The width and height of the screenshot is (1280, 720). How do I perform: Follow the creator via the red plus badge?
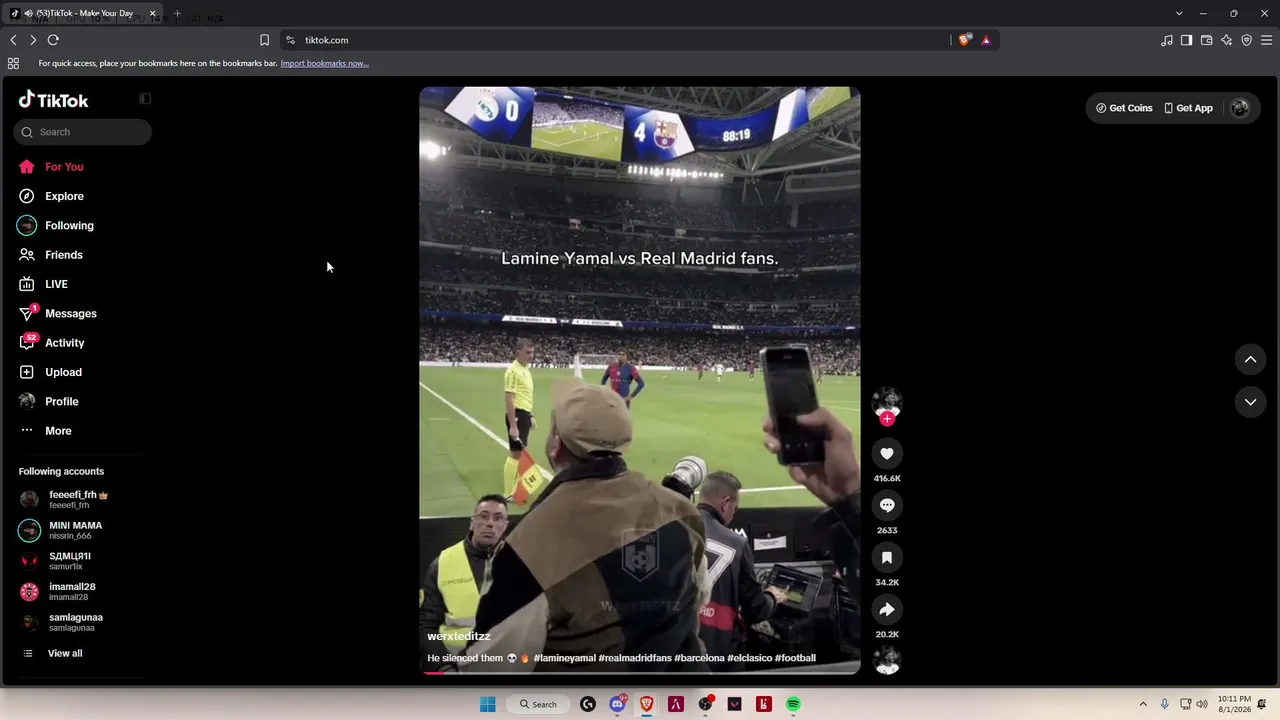887,419
